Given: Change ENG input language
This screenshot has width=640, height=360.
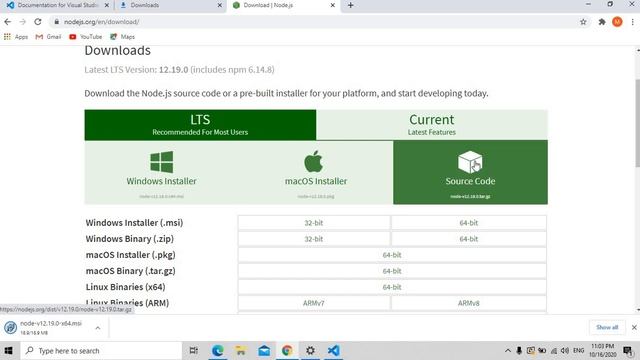Looking at the screenshot, I should [x=578, y=351].
